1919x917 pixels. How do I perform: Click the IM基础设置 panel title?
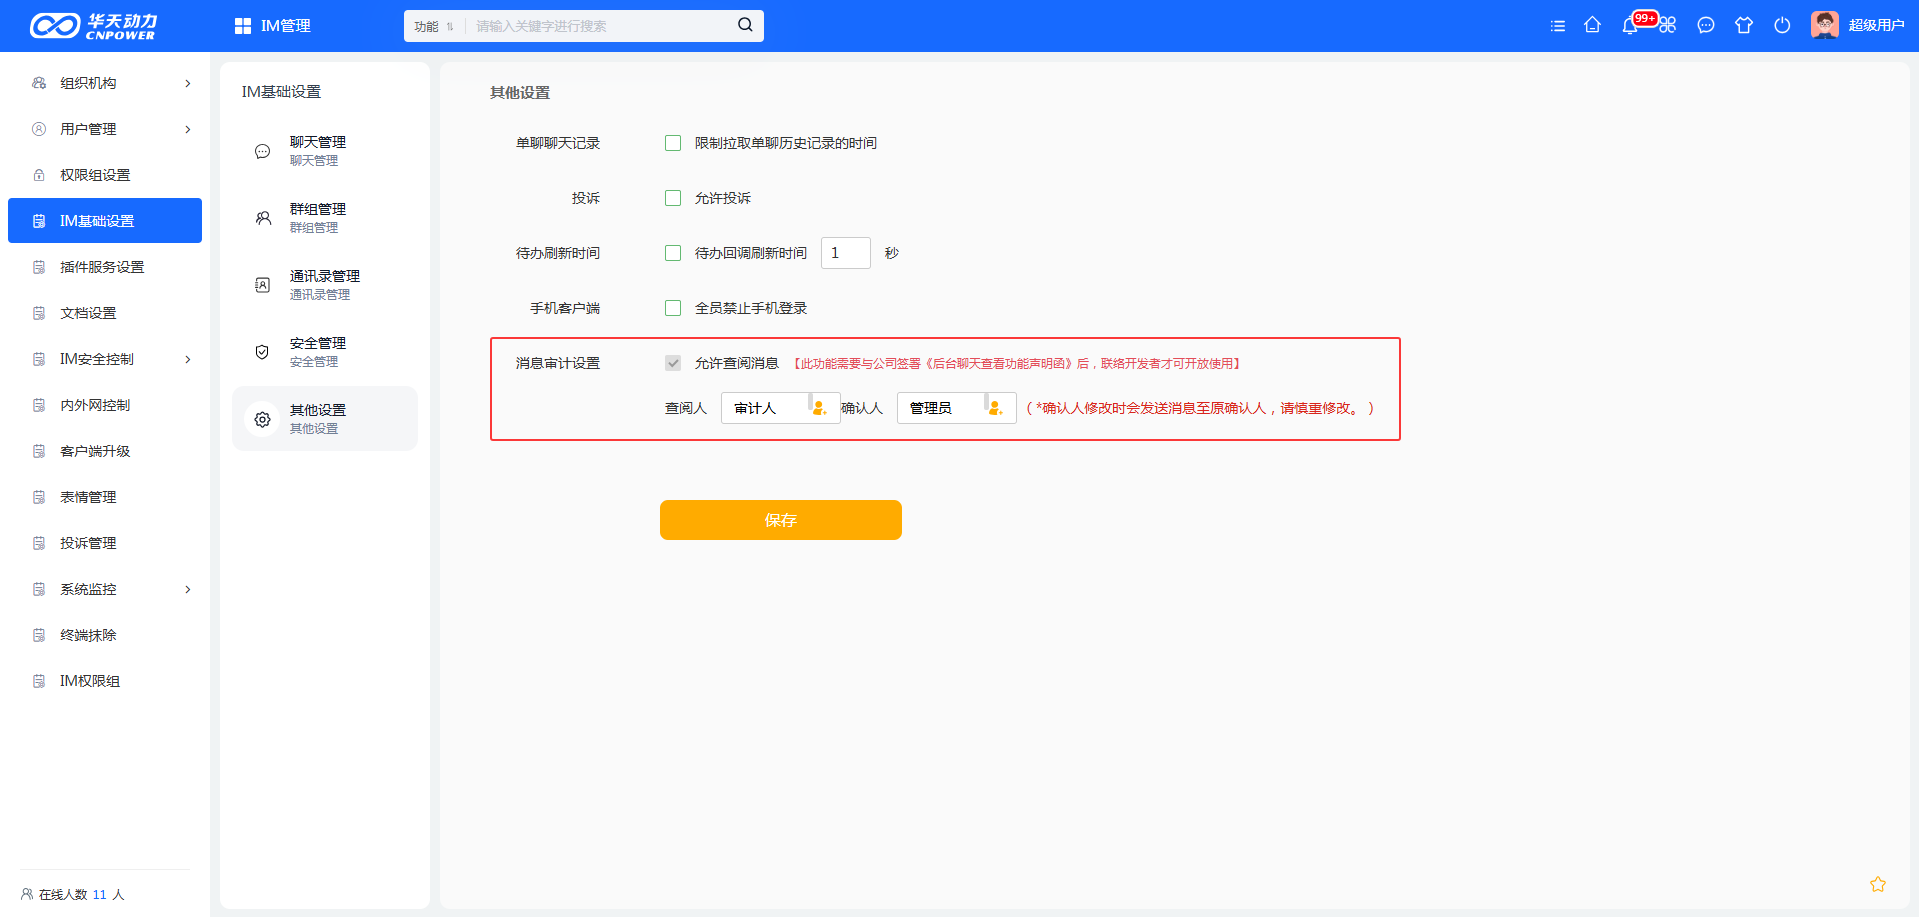point(281,91)
